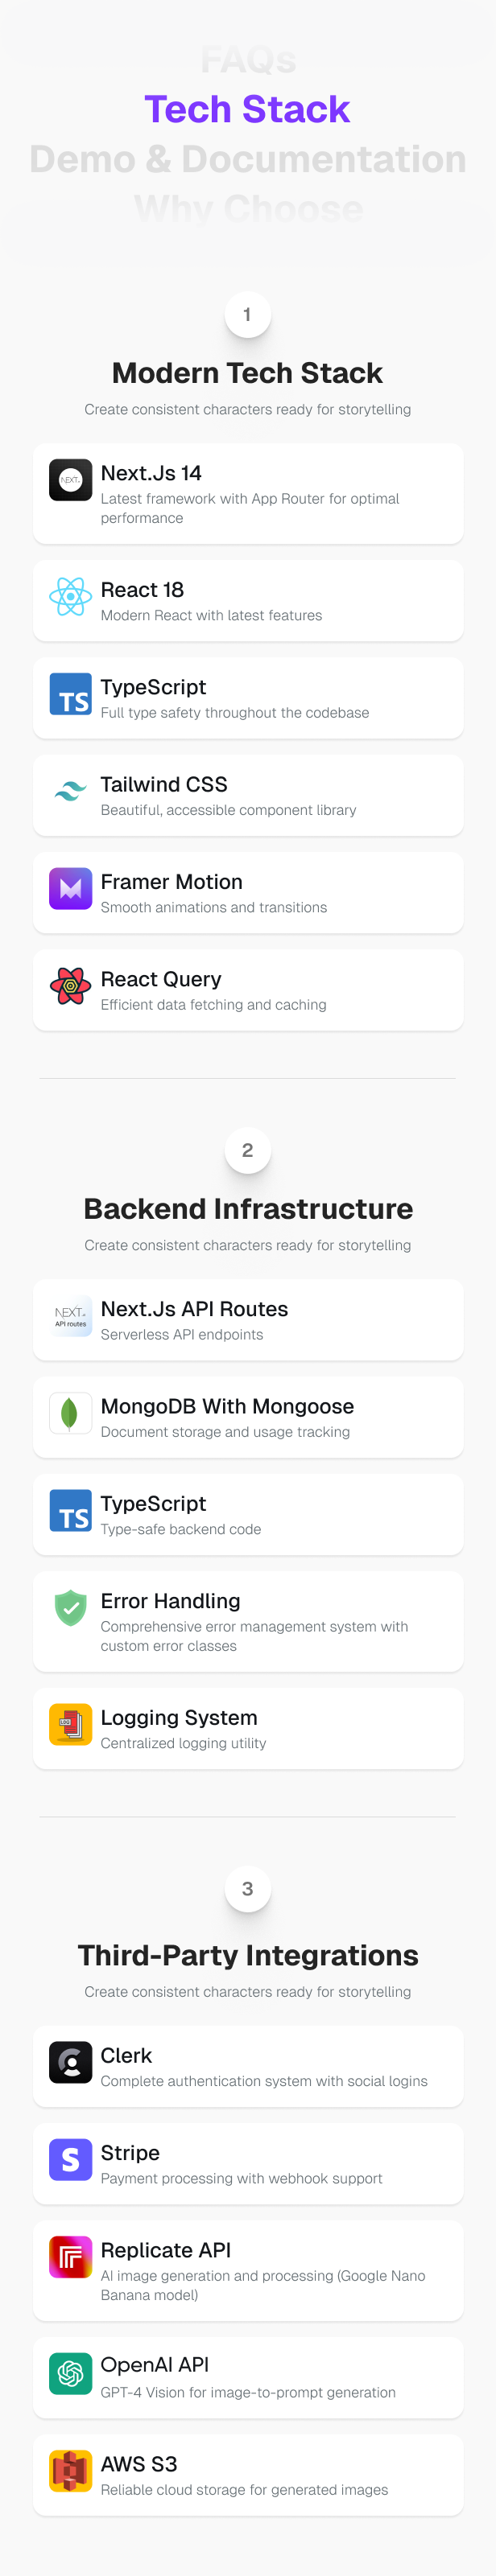Click the Type-safe backend code TypeScript card

pos(248,1514)
